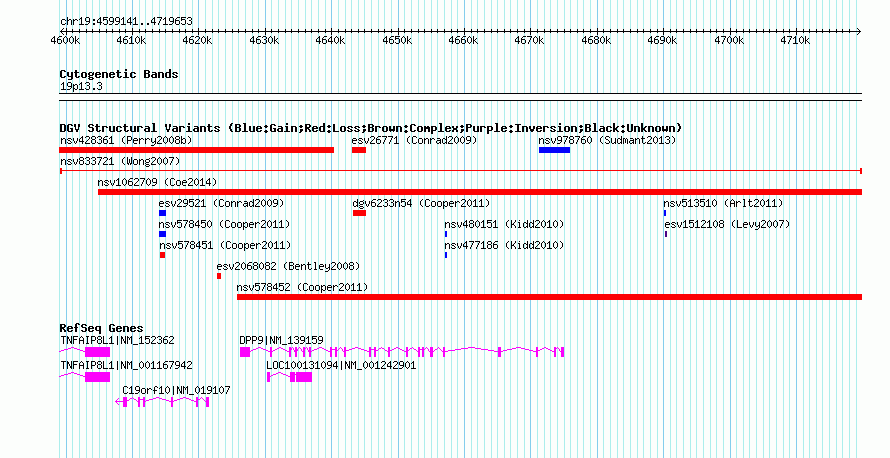Open the esv29521 (Conrad2009) variant label
The width and height of the screenshot is (890, 458).
pos(221,203)
